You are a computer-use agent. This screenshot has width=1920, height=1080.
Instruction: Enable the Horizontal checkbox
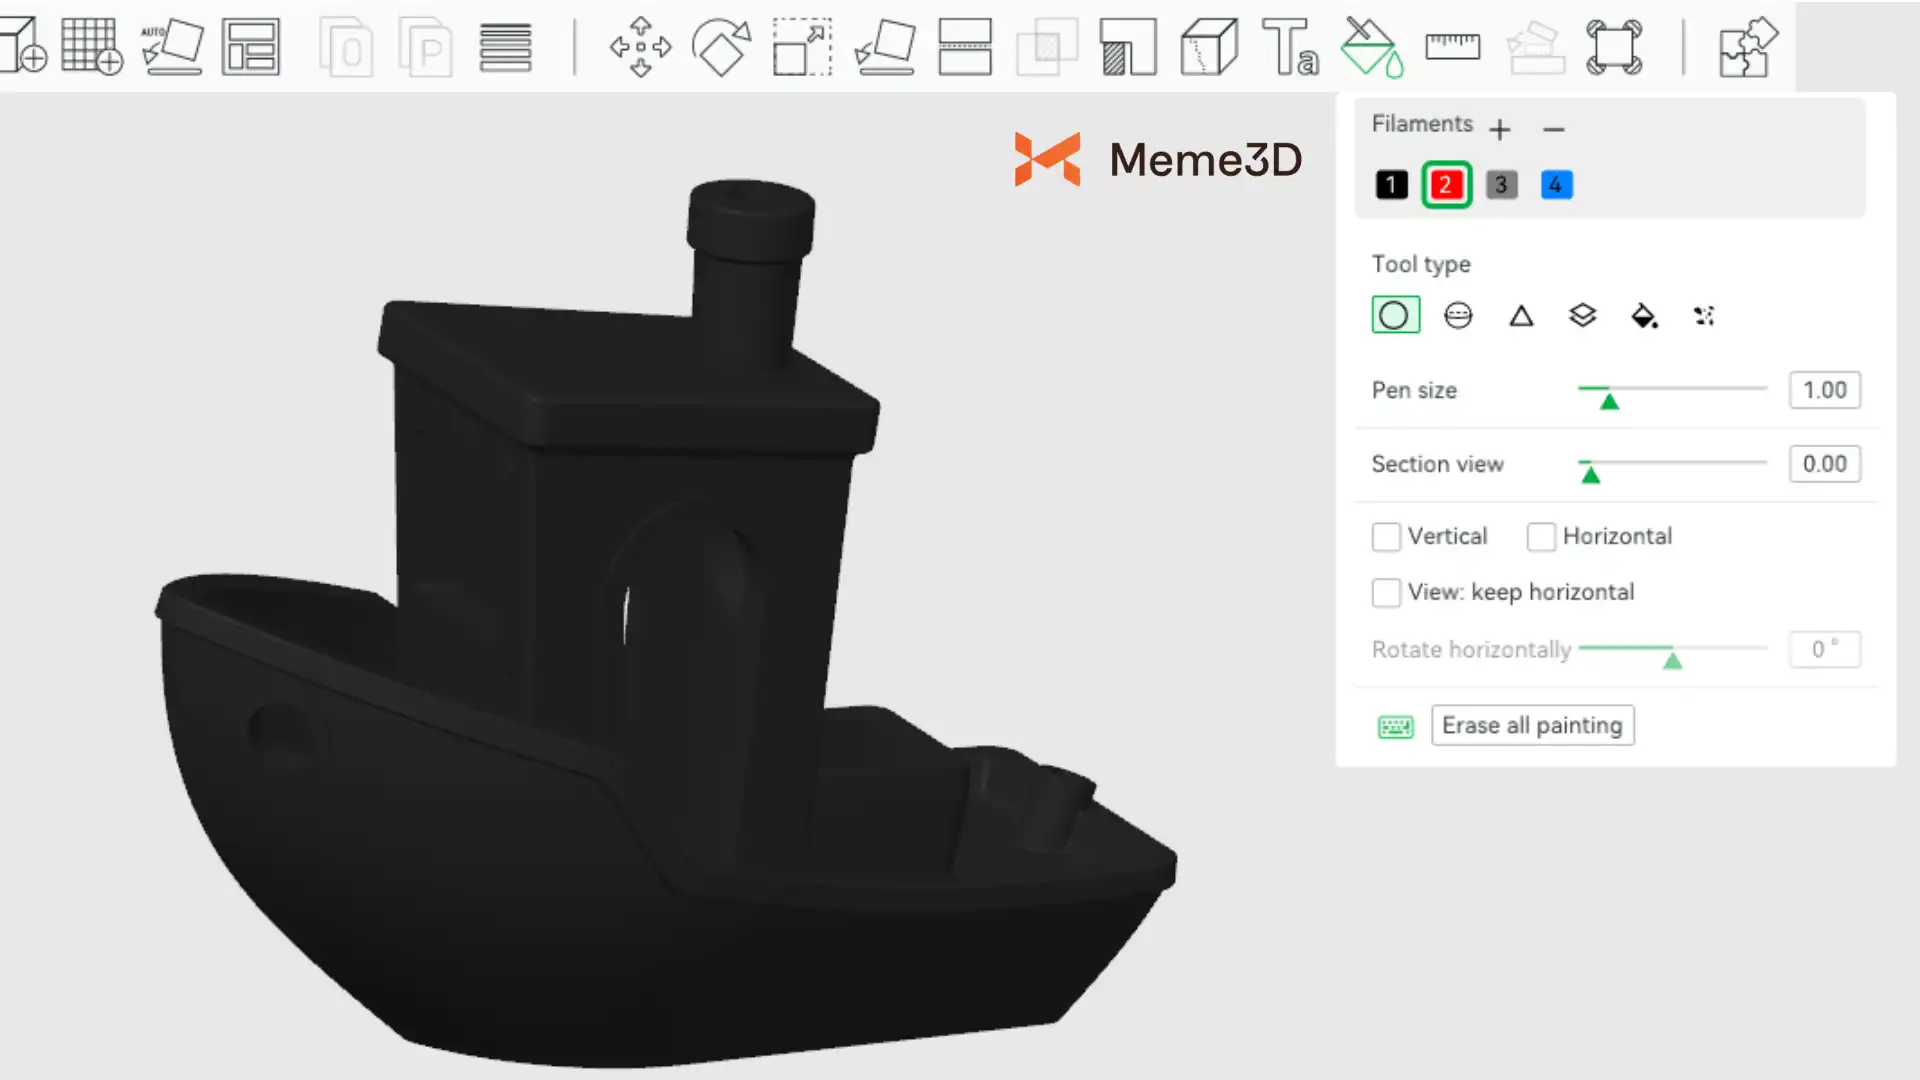tap(1541, 537)
